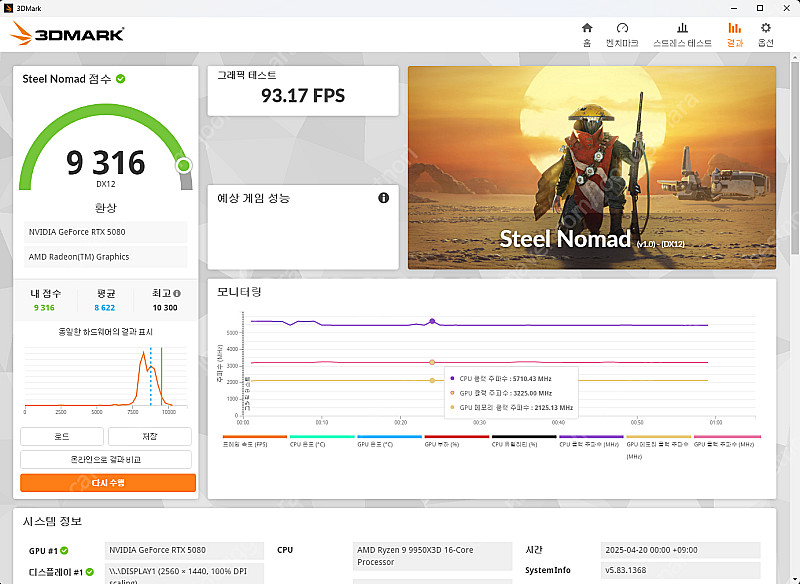Click the 그래픽 테스트 card title
800x584 pixels.
point(247,75)
